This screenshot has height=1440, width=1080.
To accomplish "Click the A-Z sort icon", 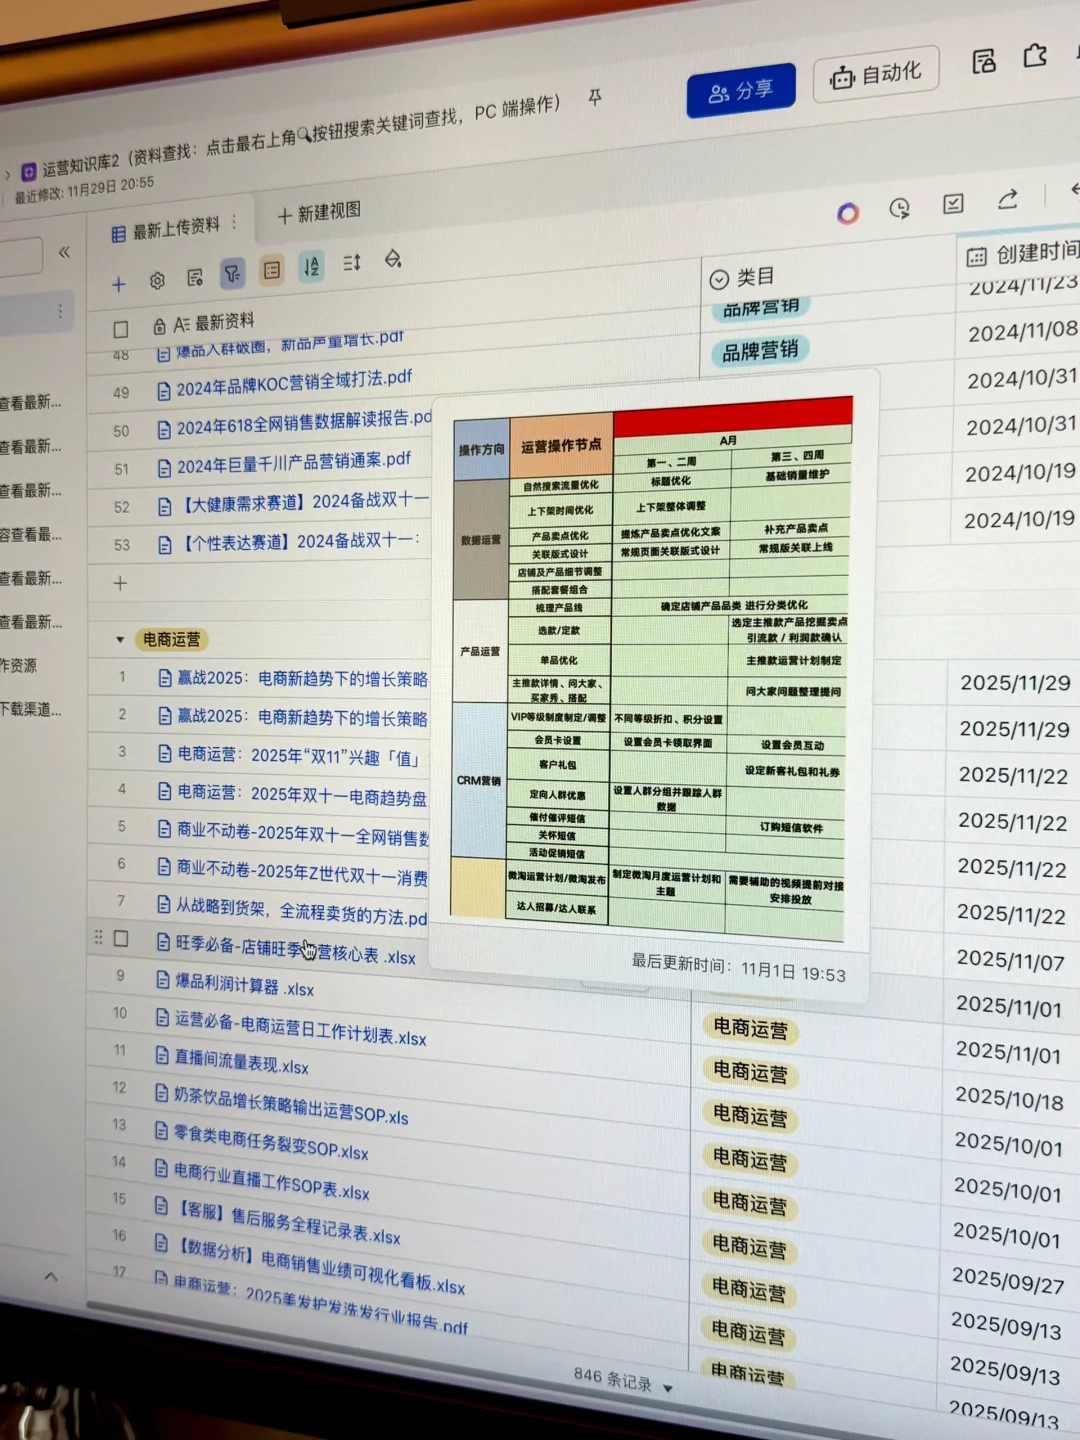I will (x=311, y=266).
